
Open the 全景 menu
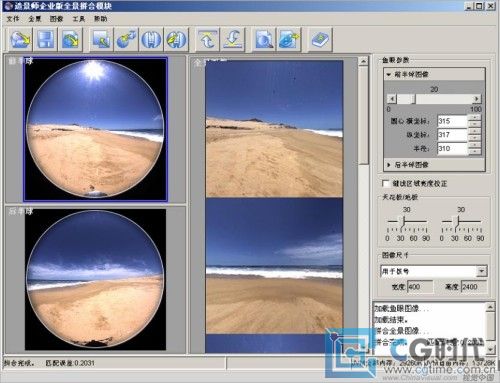click(x=35, y=19)
